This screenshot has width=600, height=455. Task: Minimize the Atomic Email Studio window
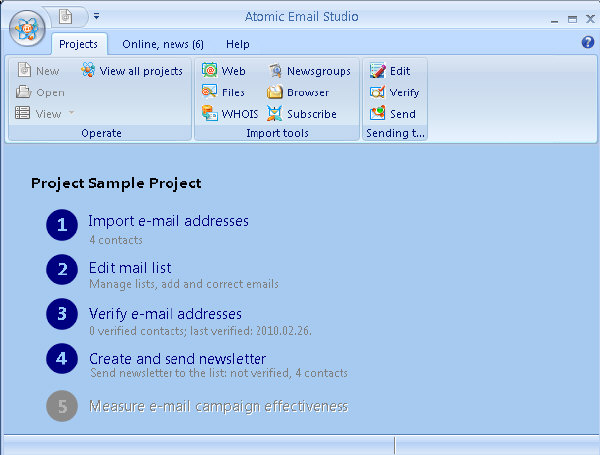554,20
